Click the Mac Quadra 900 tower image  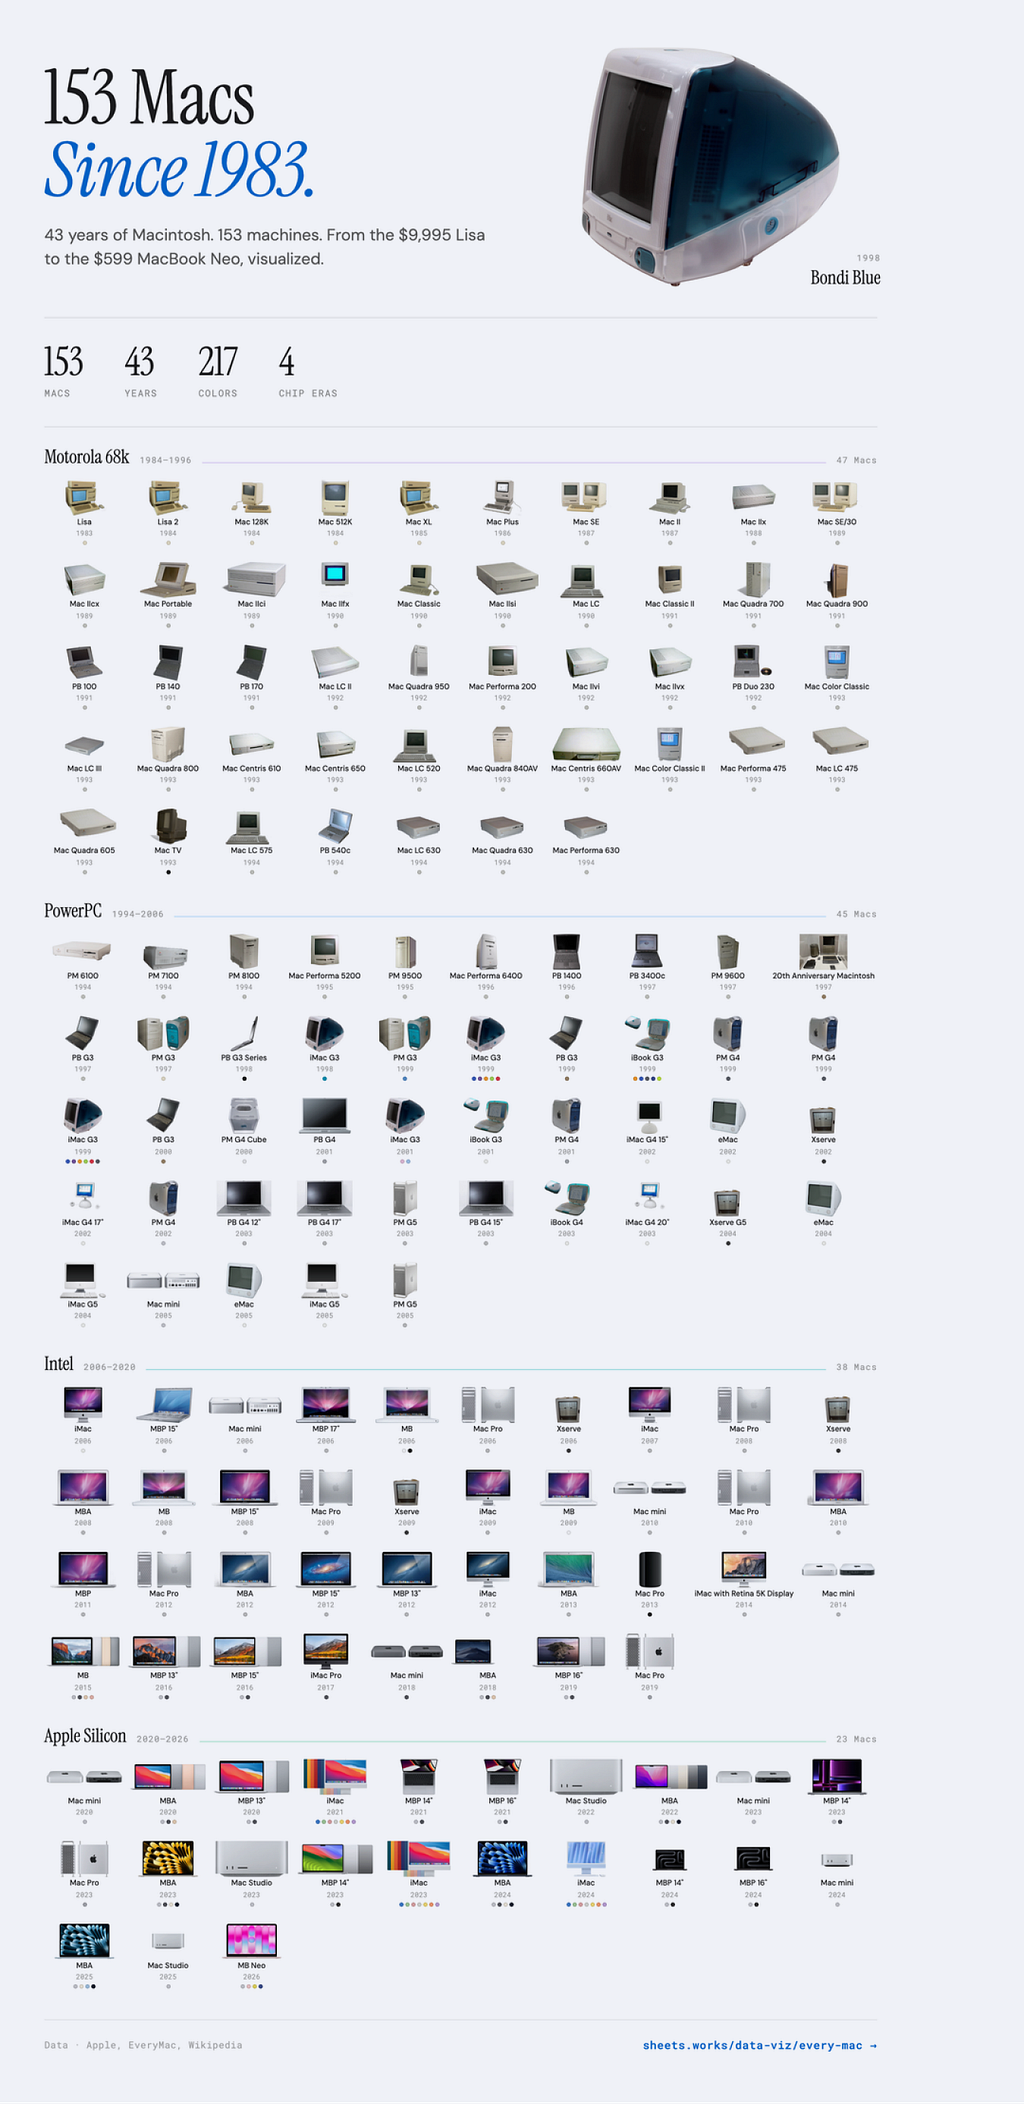pyautogui.click(x=837, y=579)
